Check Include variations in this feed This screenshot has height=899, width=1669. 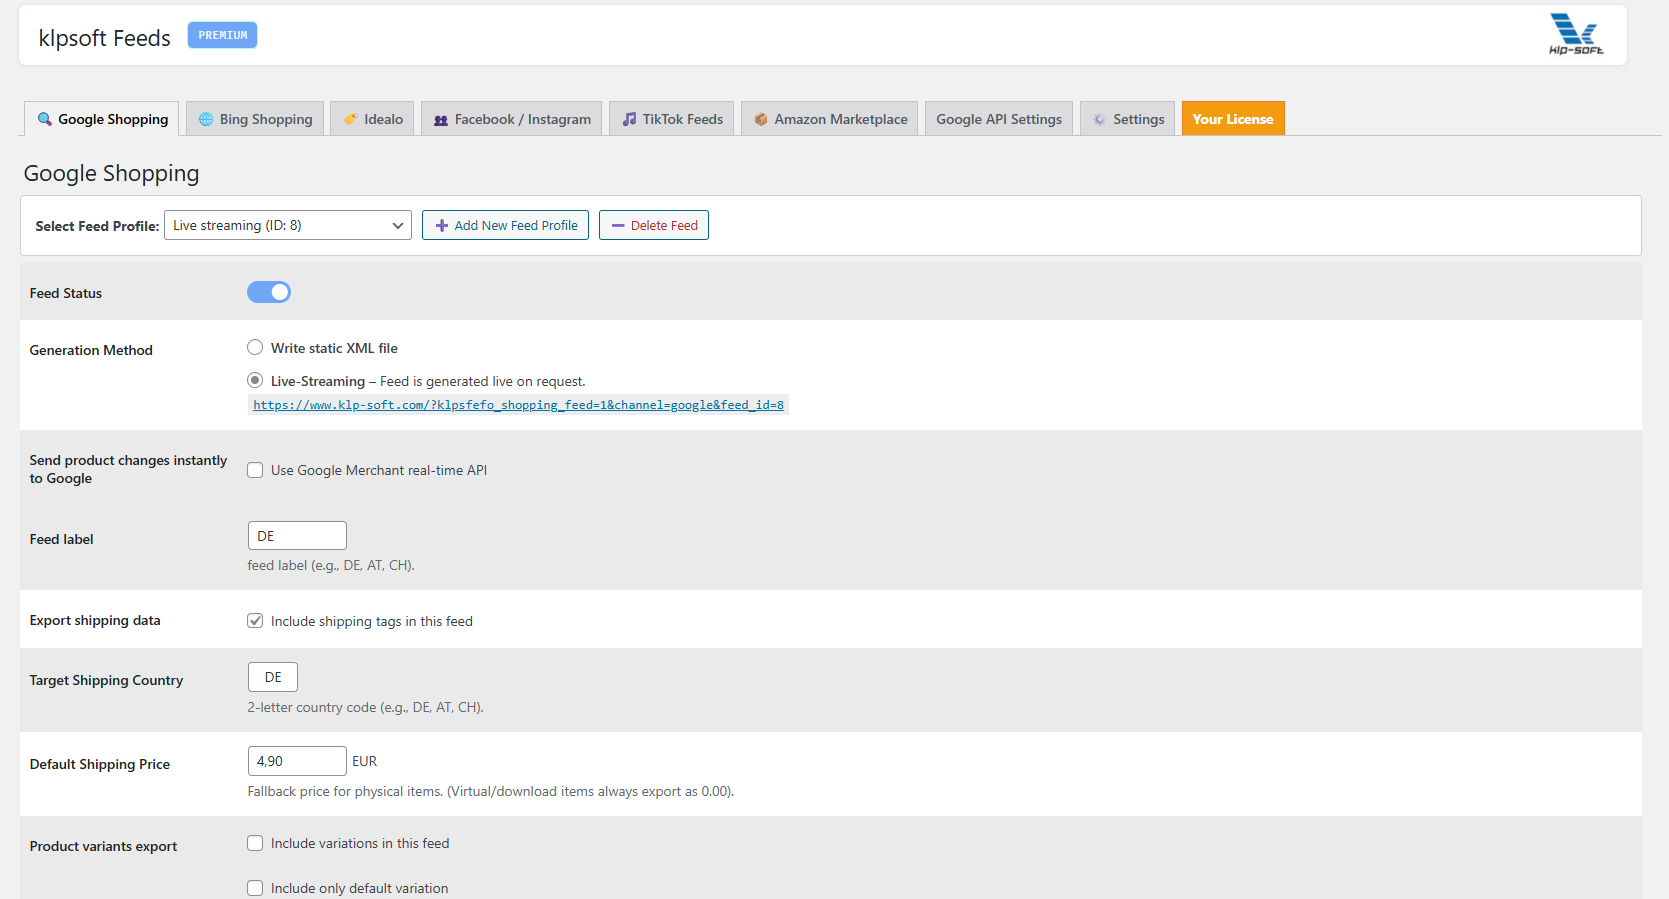click(255, 843)
